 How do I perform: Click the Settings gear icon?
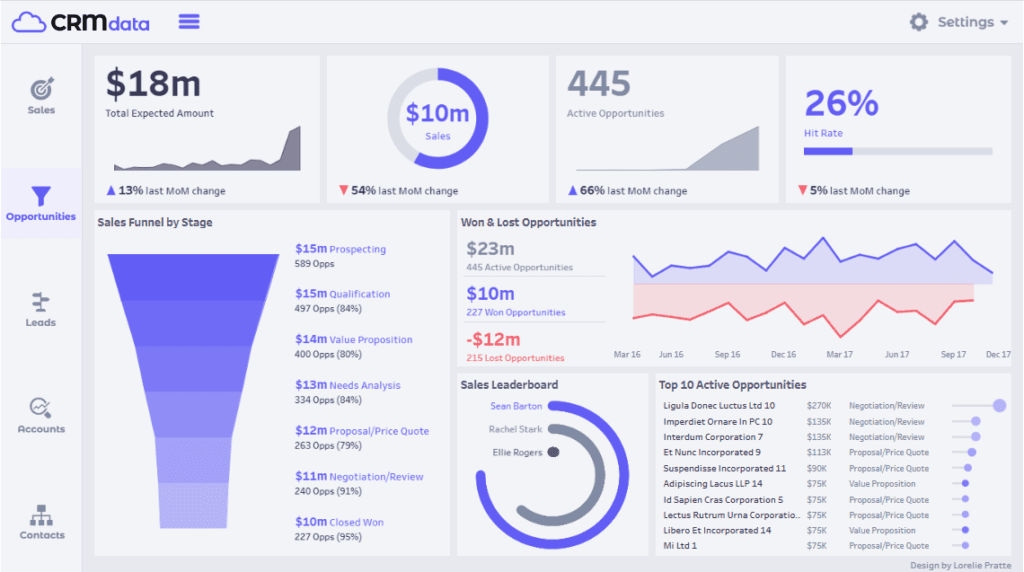[x=918, y=22]
